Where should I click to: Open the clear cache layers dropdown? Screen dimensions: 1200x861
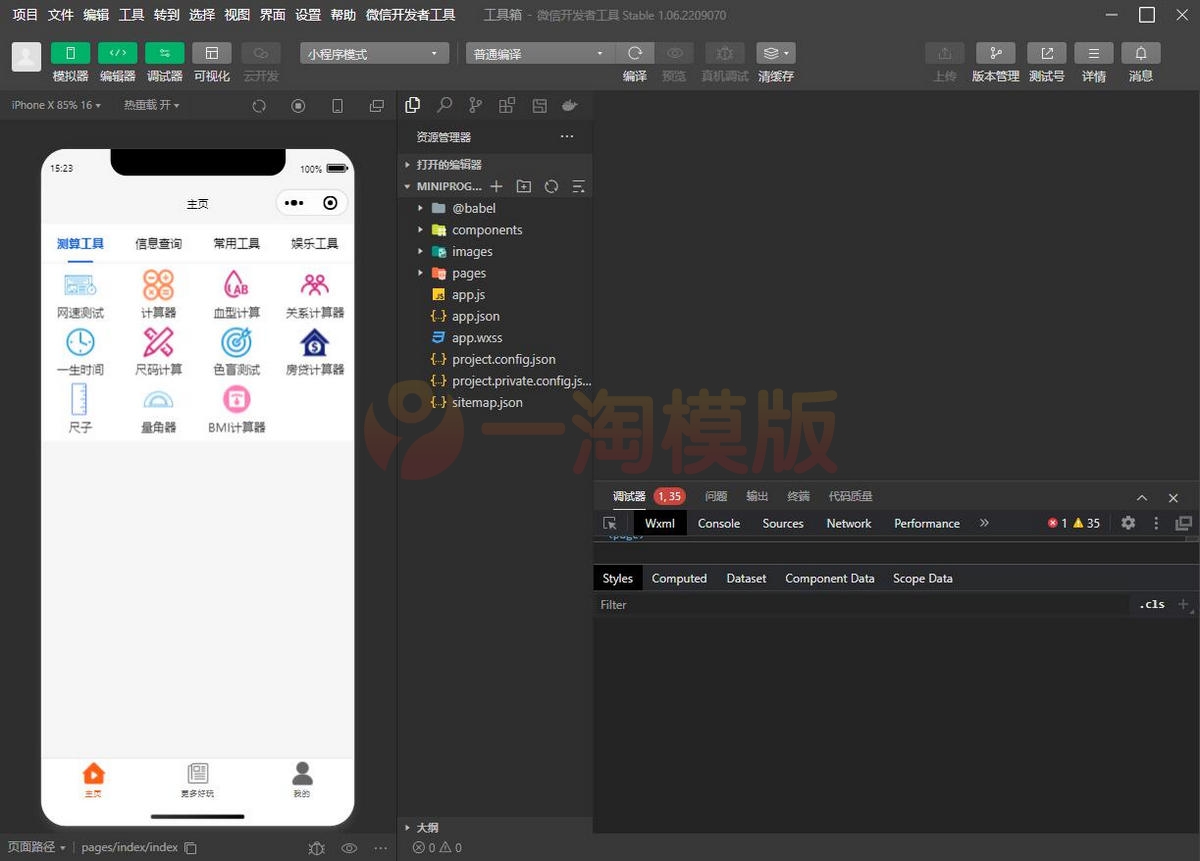pos(775,53)
